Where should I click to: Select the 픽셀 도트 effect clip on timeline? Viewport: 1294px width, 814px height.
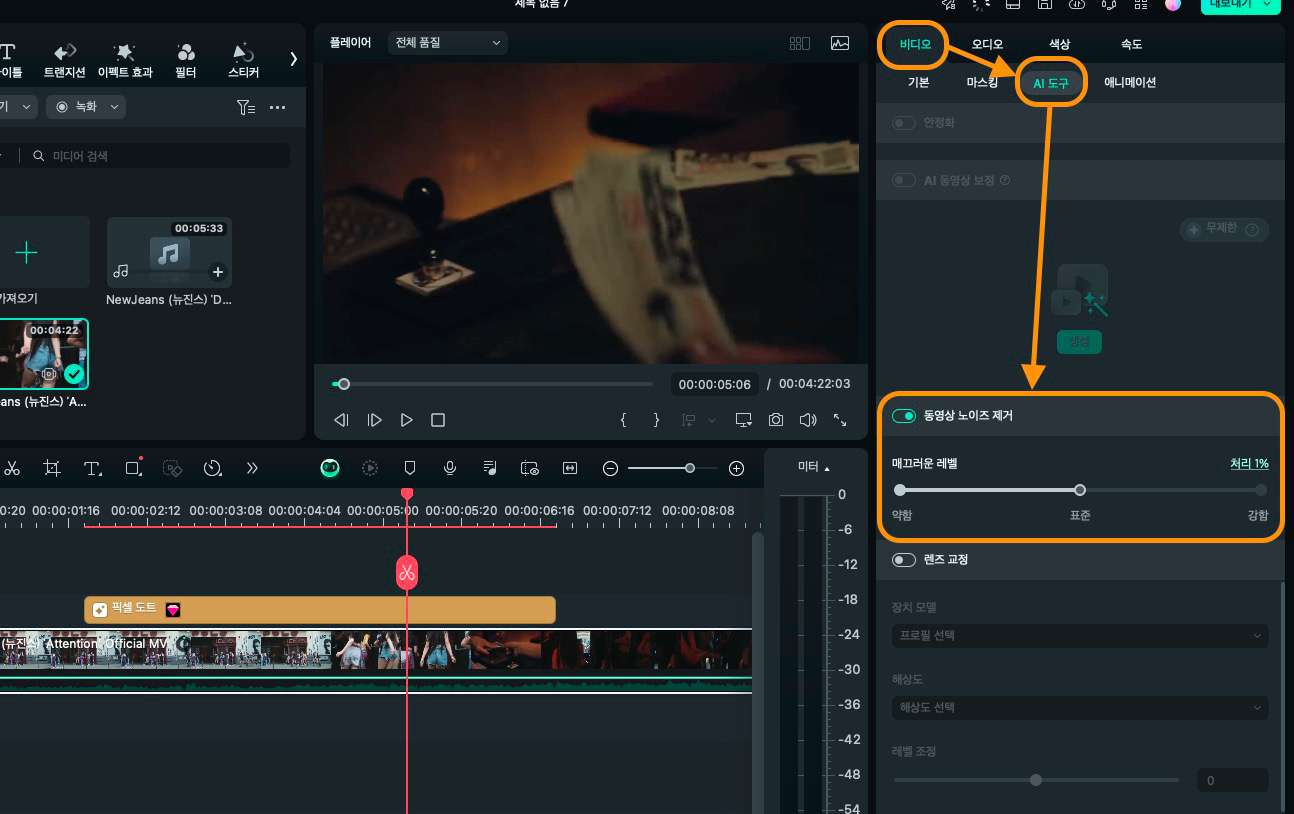point(319,609)
